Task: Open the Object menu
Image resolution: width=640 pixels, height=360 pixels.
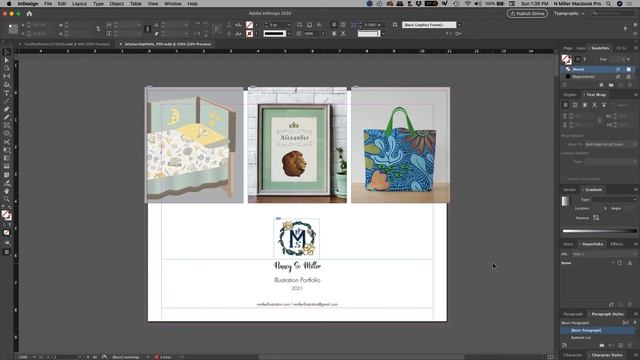Action: [x=116, y=4]
